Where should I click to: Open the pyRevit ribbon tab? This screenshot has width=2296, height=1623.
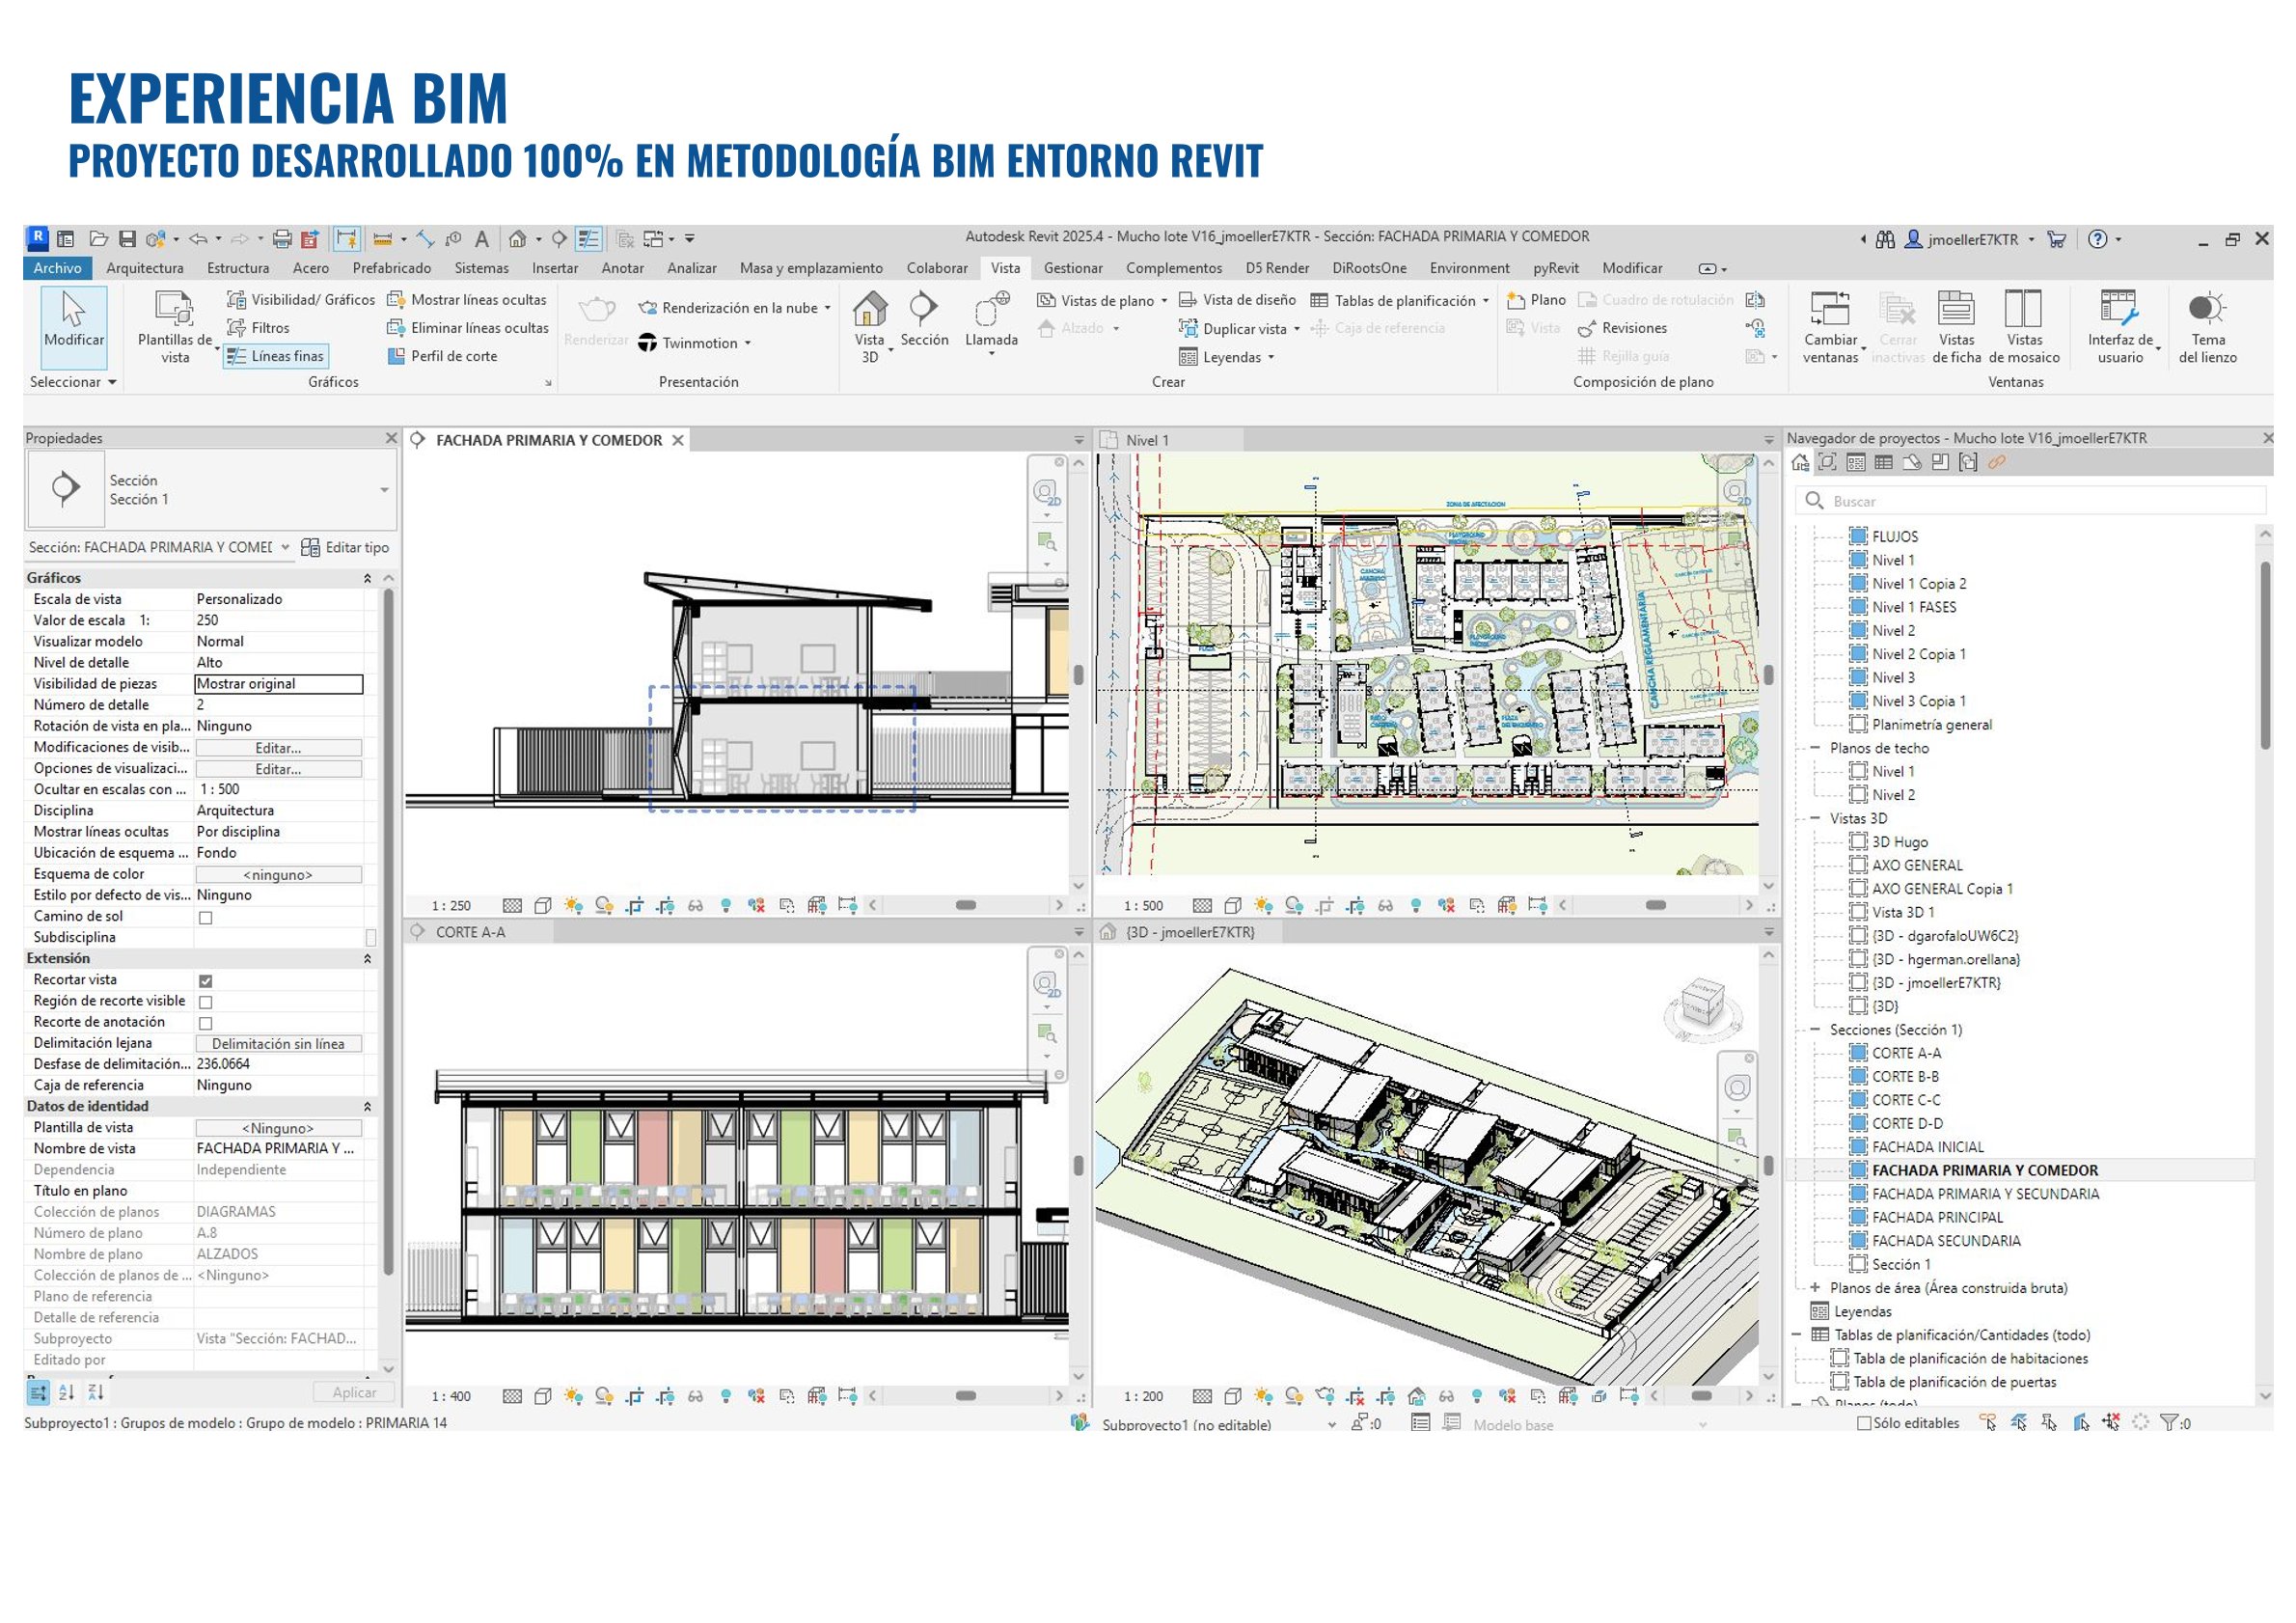pyautogui.click(x=1556, y=268)
